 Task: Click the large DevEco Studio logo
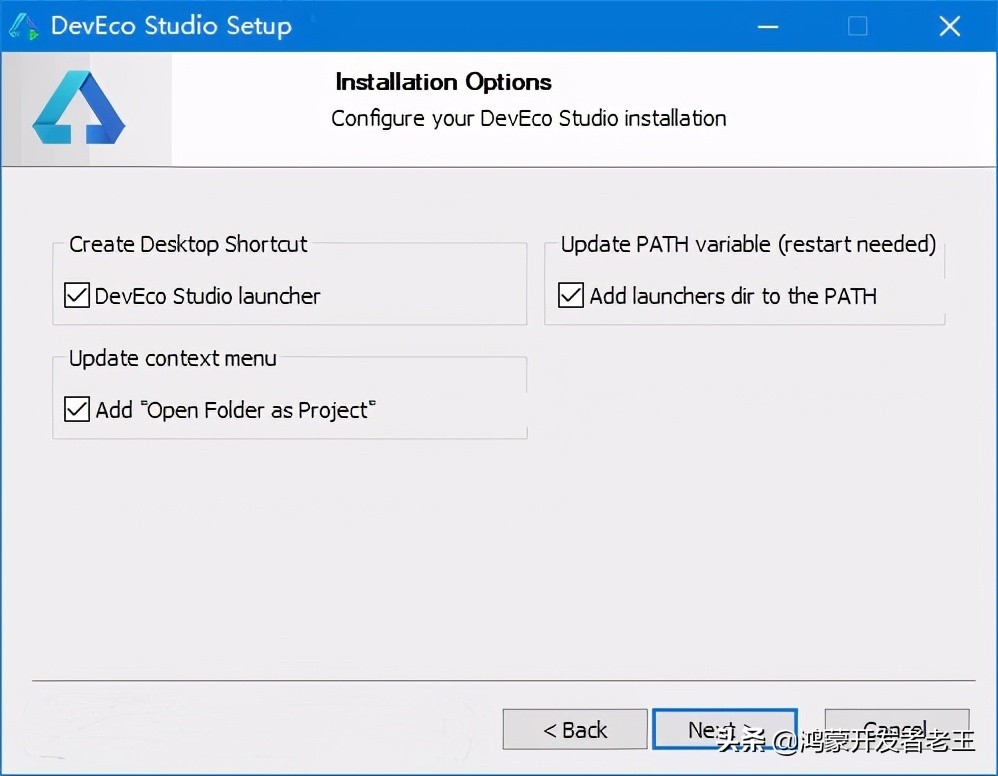78,108
